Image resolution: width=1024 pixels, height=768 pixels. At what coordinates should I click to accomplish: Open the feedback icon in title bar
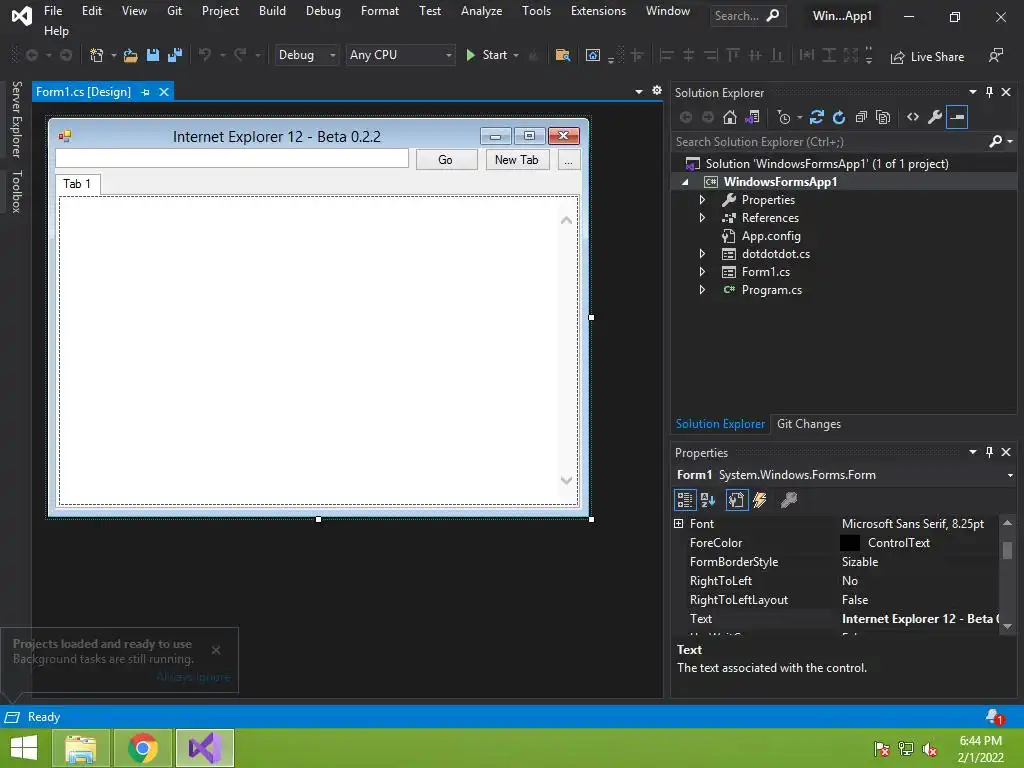[996, 56]
